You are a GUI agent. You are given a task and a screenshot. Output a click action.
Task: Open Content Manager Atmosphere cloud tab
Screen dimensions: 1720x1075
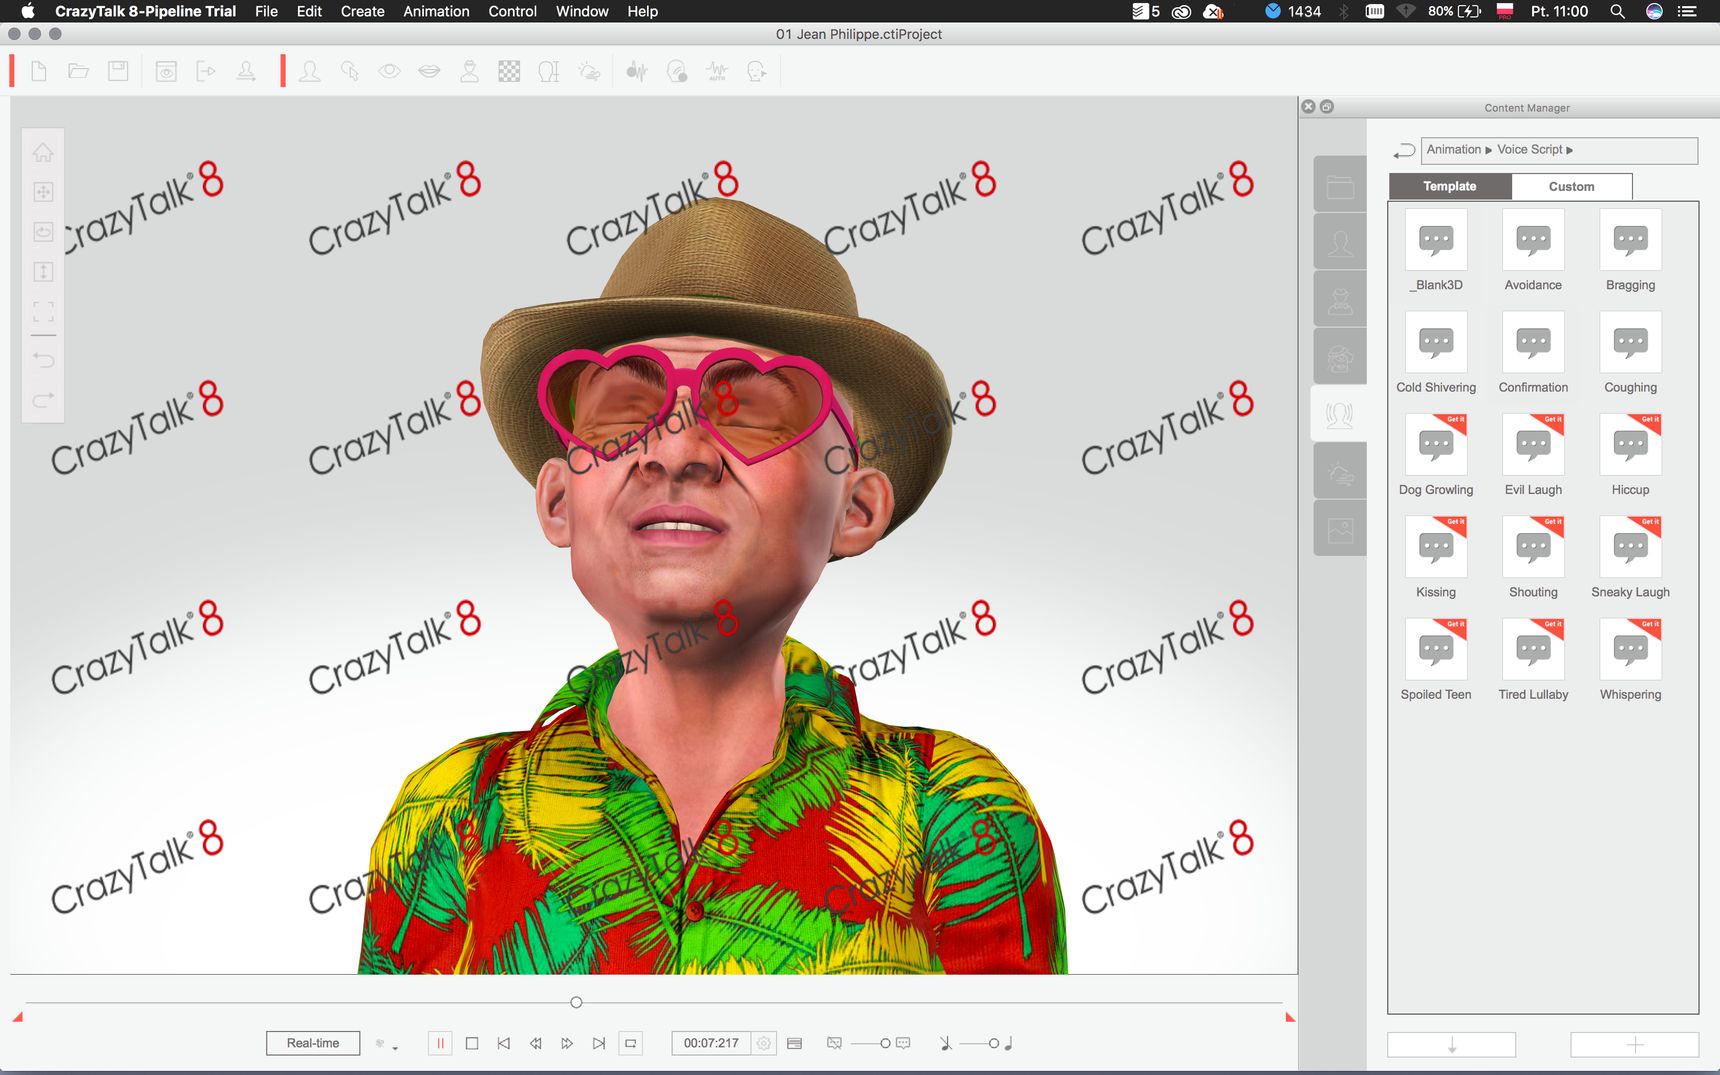(x=1340, y=472)
